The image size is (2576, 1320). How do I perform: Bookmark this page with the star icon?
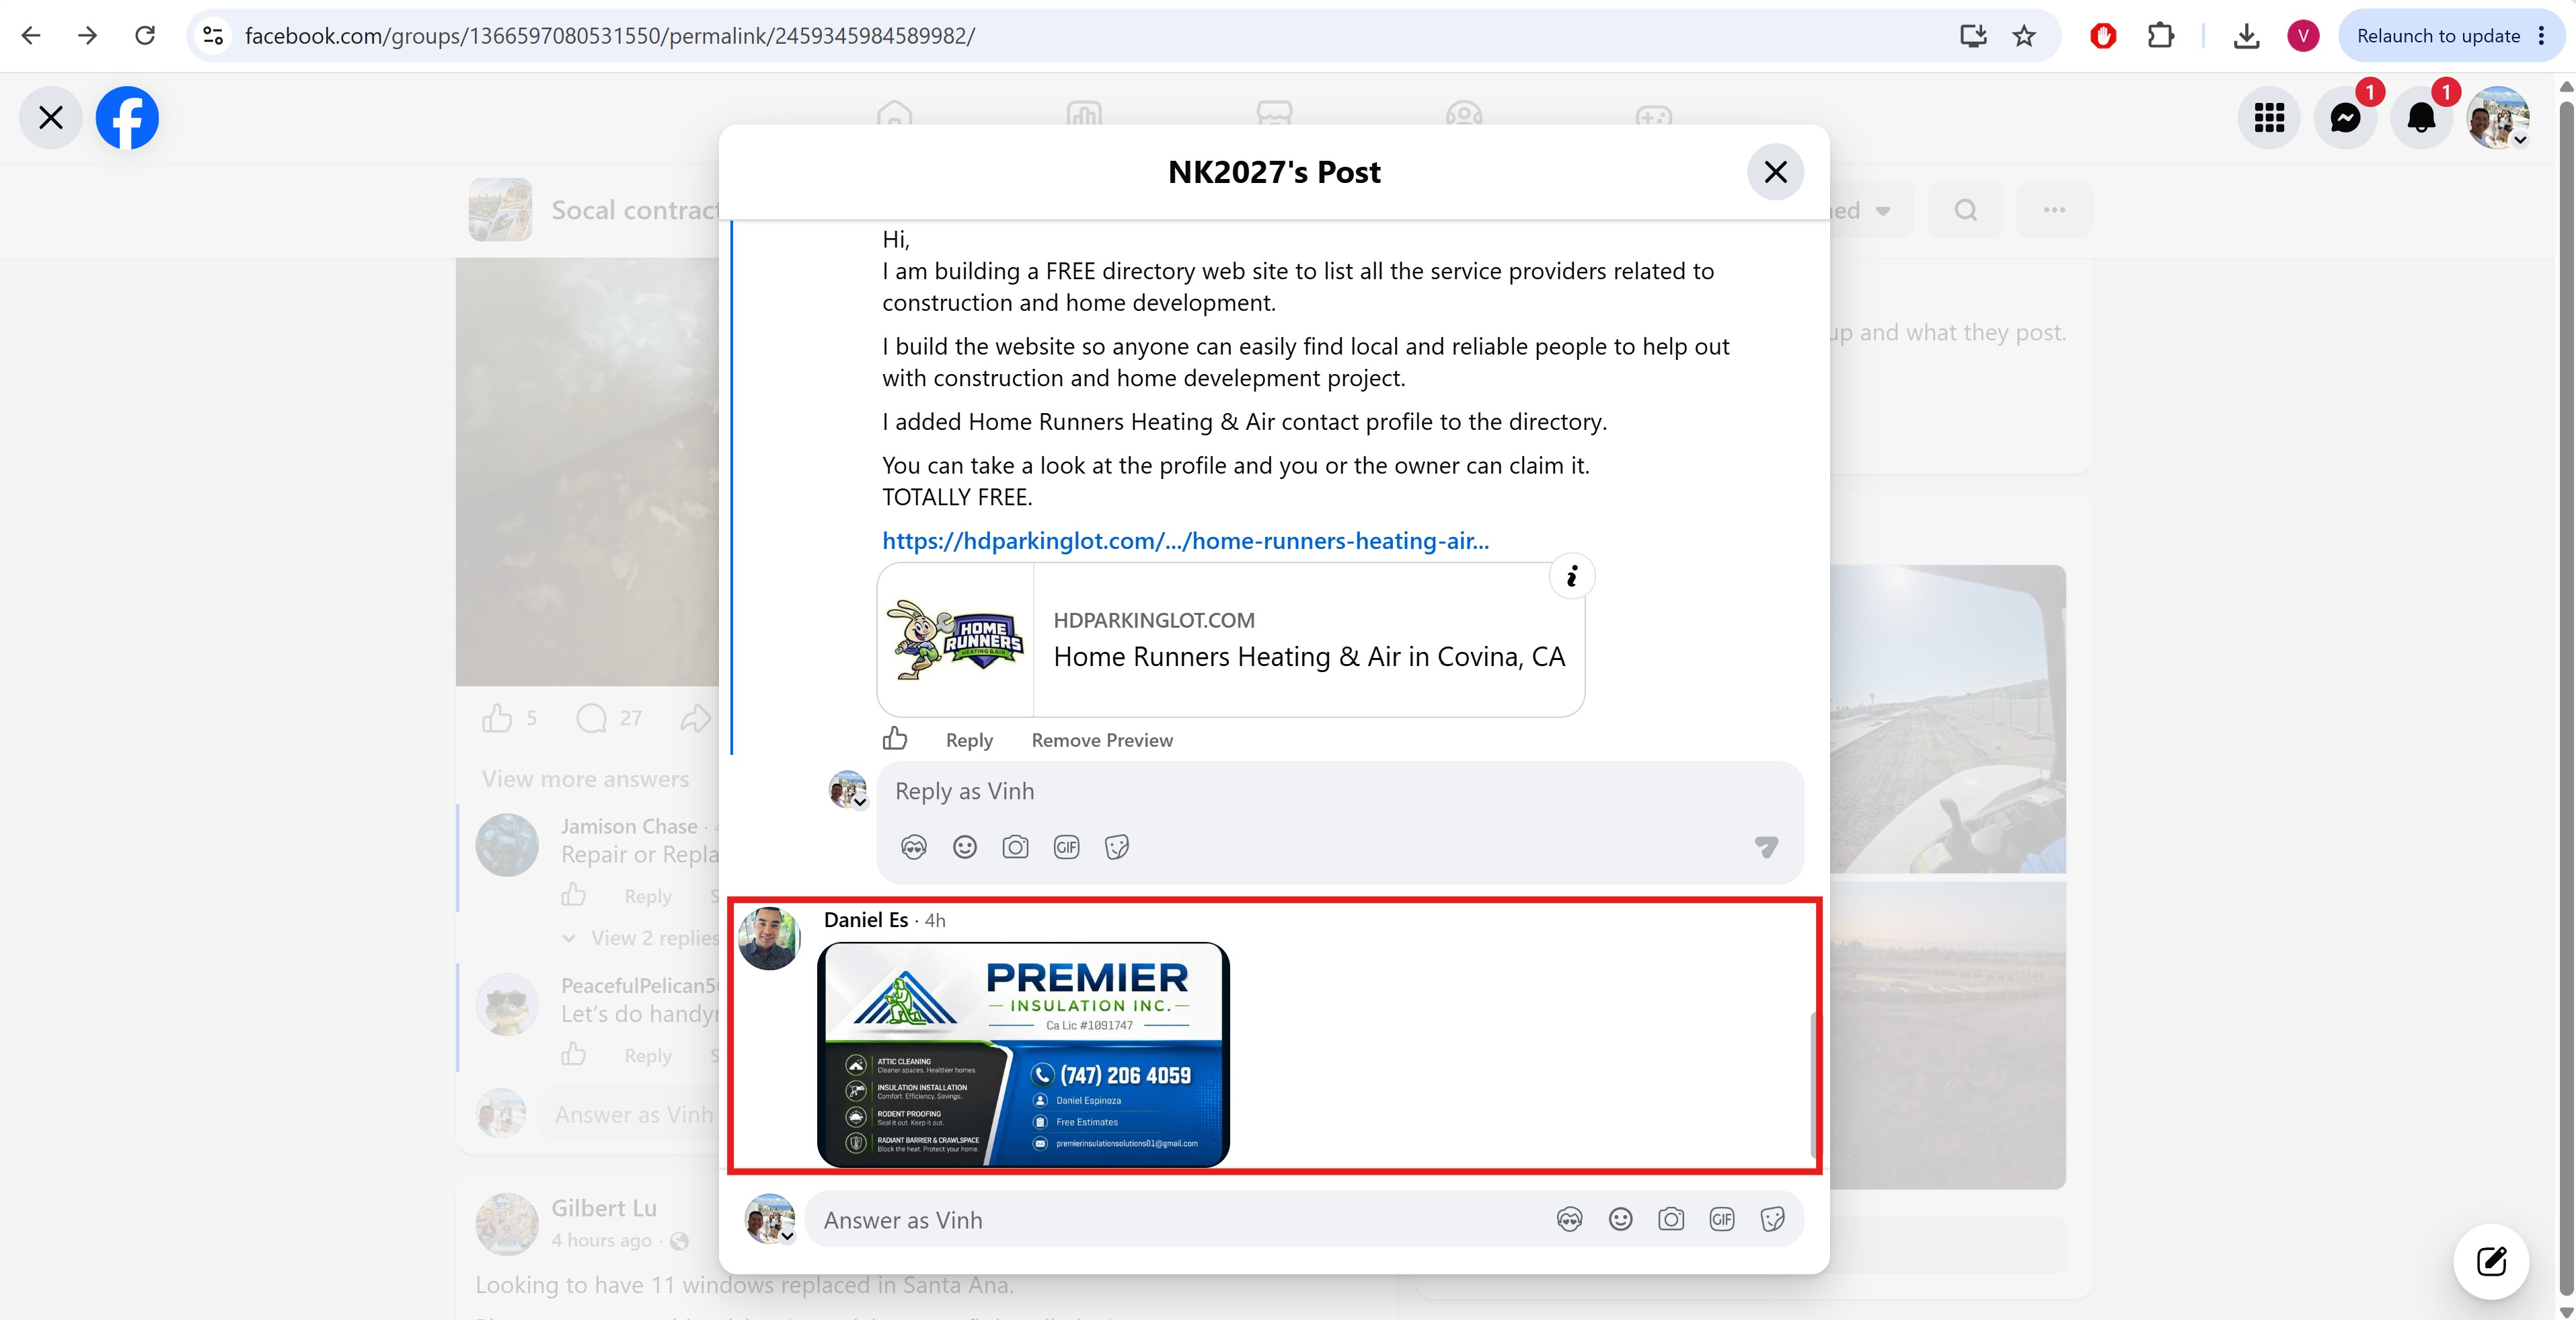coord(2025,36)
